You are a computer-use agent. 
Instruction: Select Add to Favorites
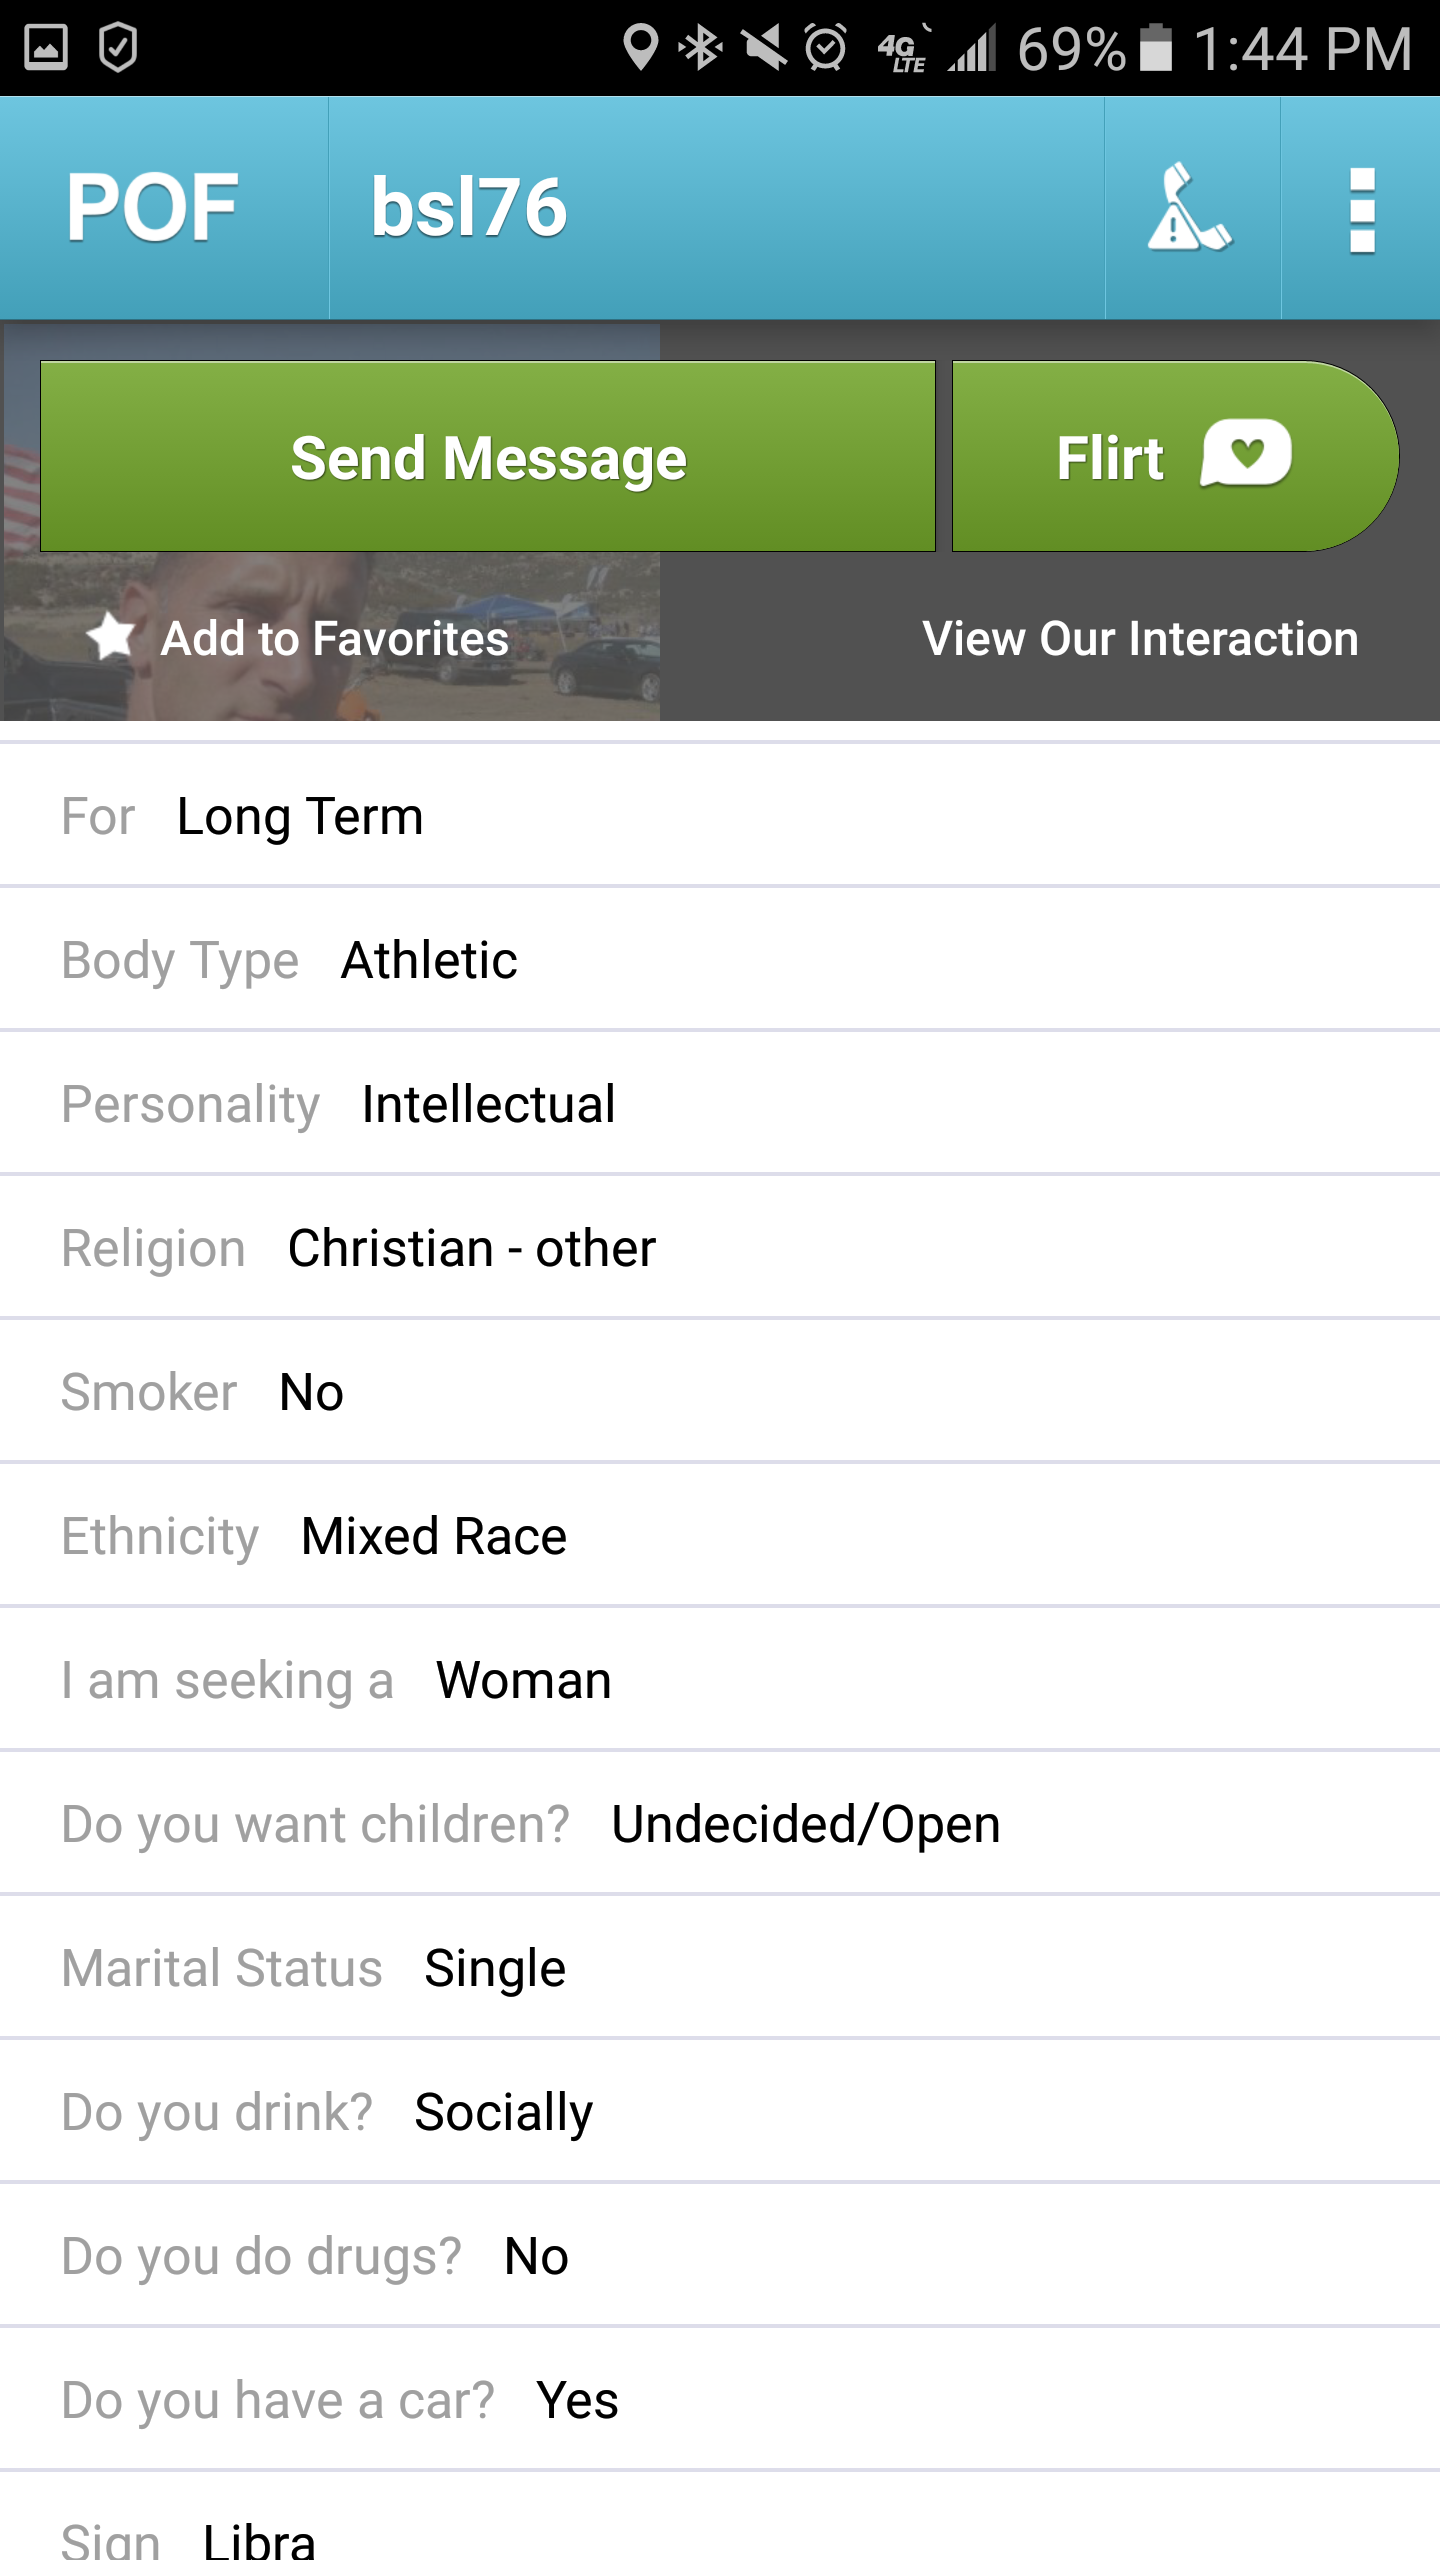point(335,638)
